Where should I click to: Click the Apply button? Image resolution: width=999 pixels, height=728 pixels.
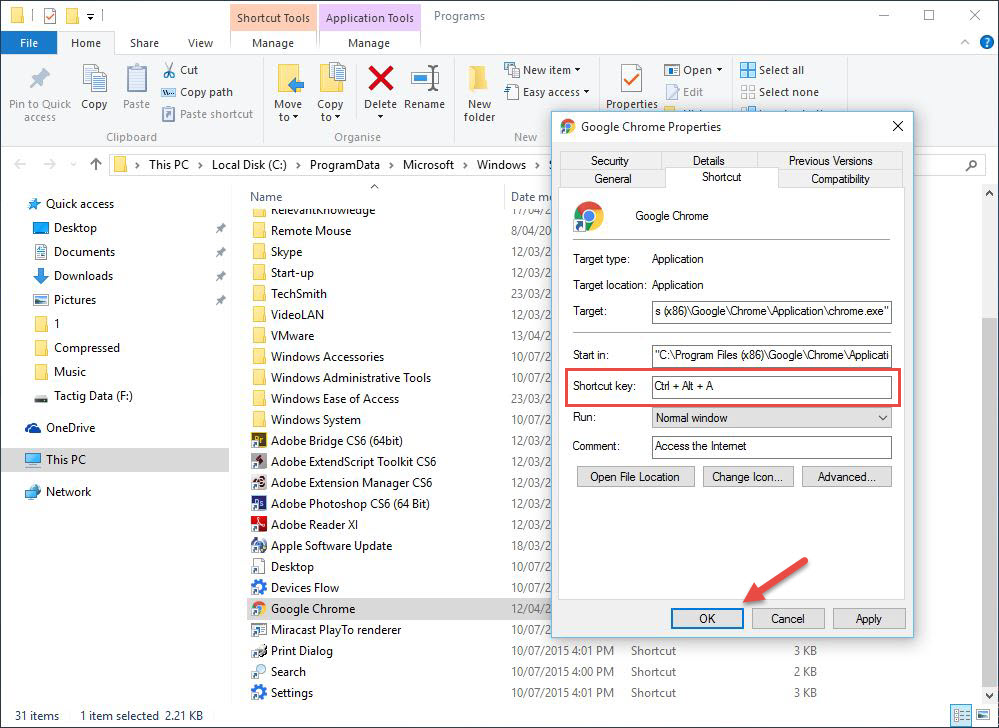[868, 618]
